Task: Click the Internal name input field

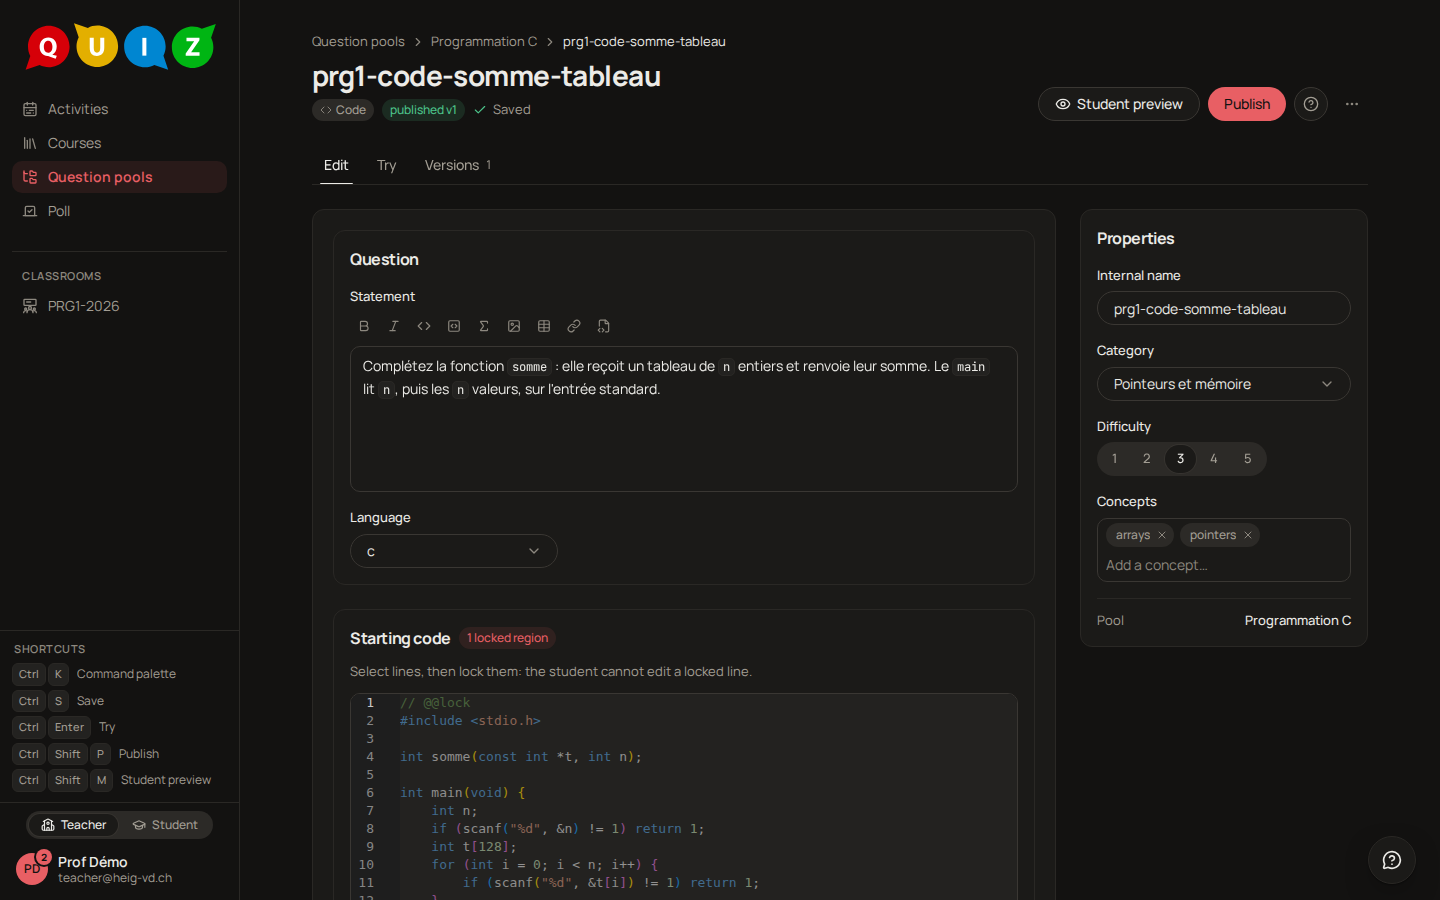Action: 1224,308
